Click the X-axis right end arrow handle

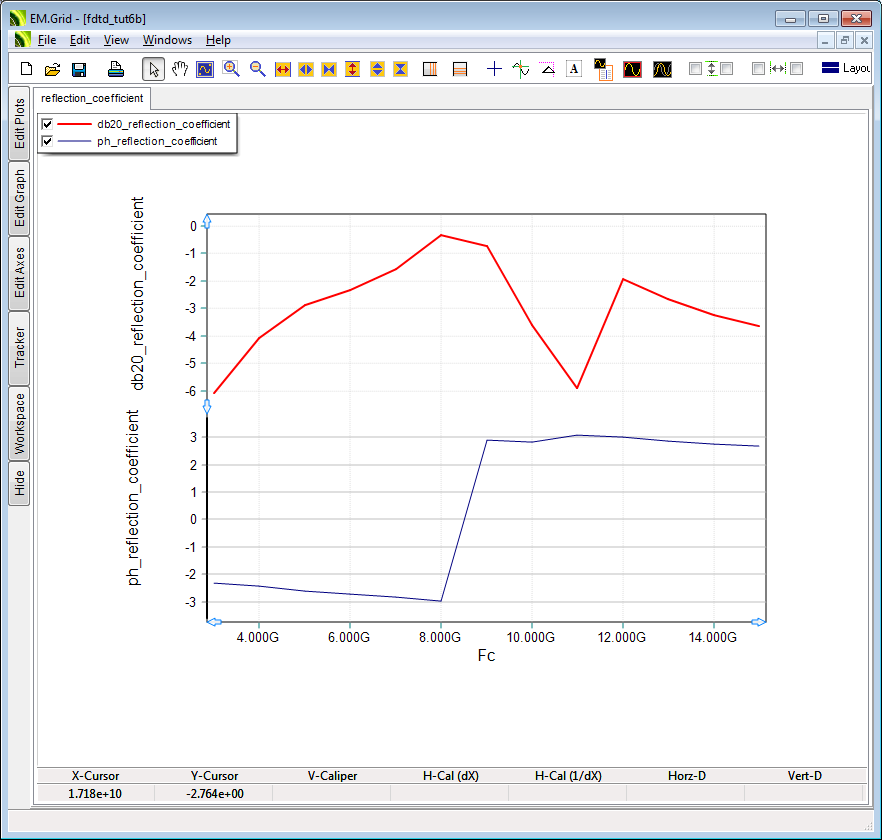point(759,622)
